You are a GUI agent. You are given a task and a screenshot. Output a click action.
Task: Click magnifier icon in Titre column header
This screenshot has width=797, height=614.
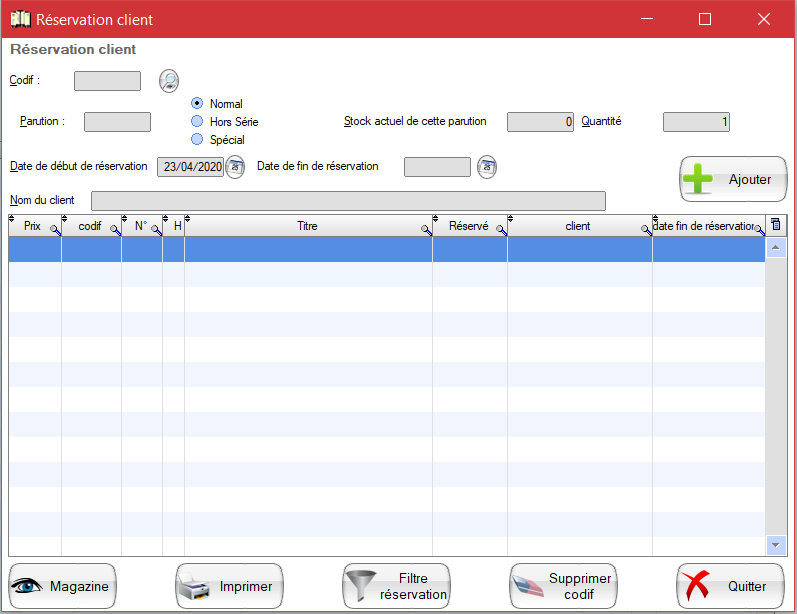[426, 230]
